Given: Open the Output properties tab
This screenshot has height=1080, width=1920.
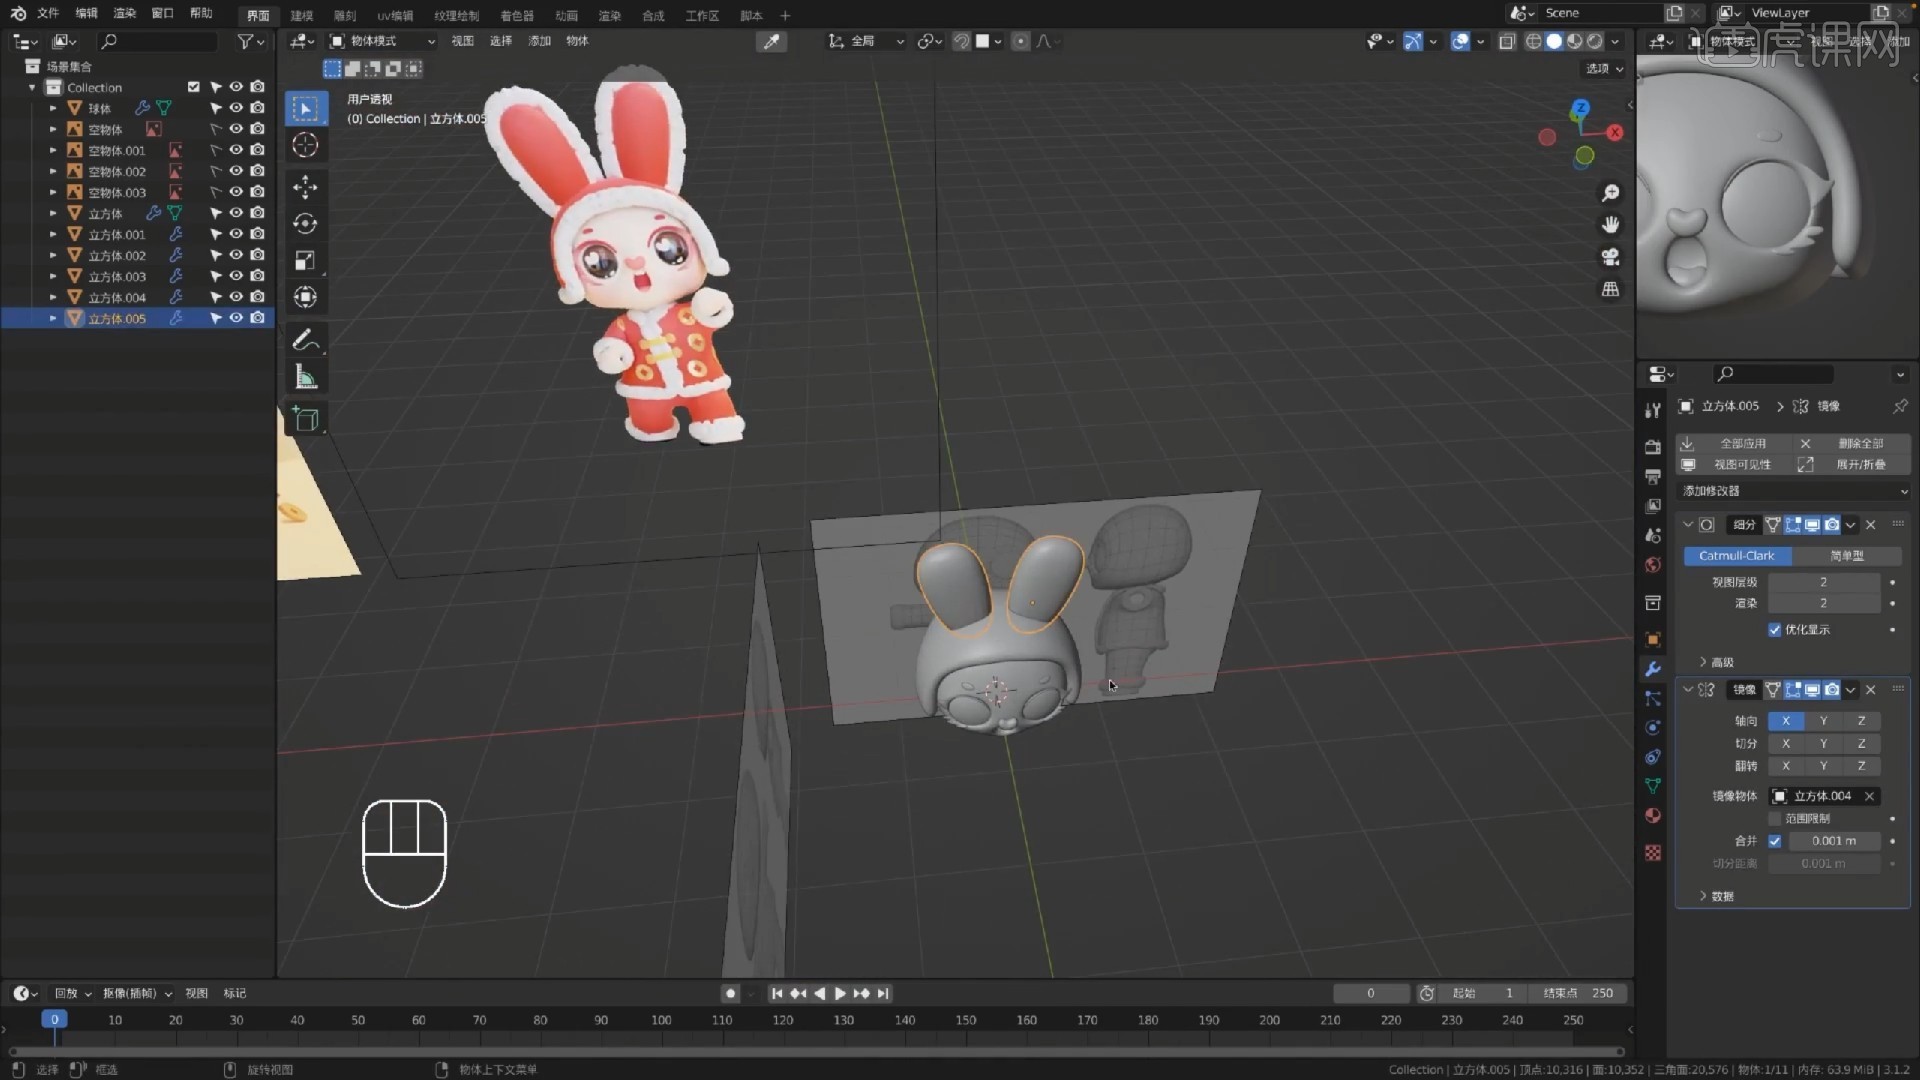Looking at the screenshot, I should coord(1653,476).
